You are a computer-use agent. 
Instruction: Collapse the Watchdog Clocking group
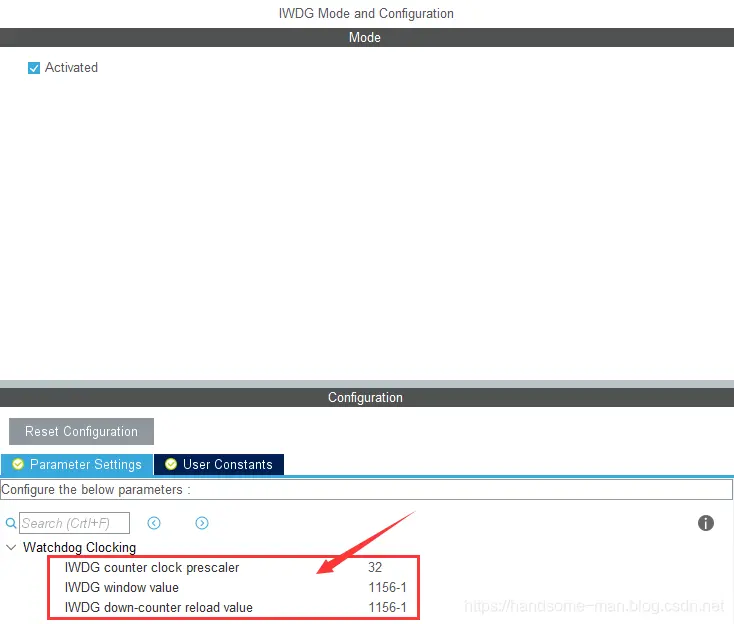tap(11, 547)
